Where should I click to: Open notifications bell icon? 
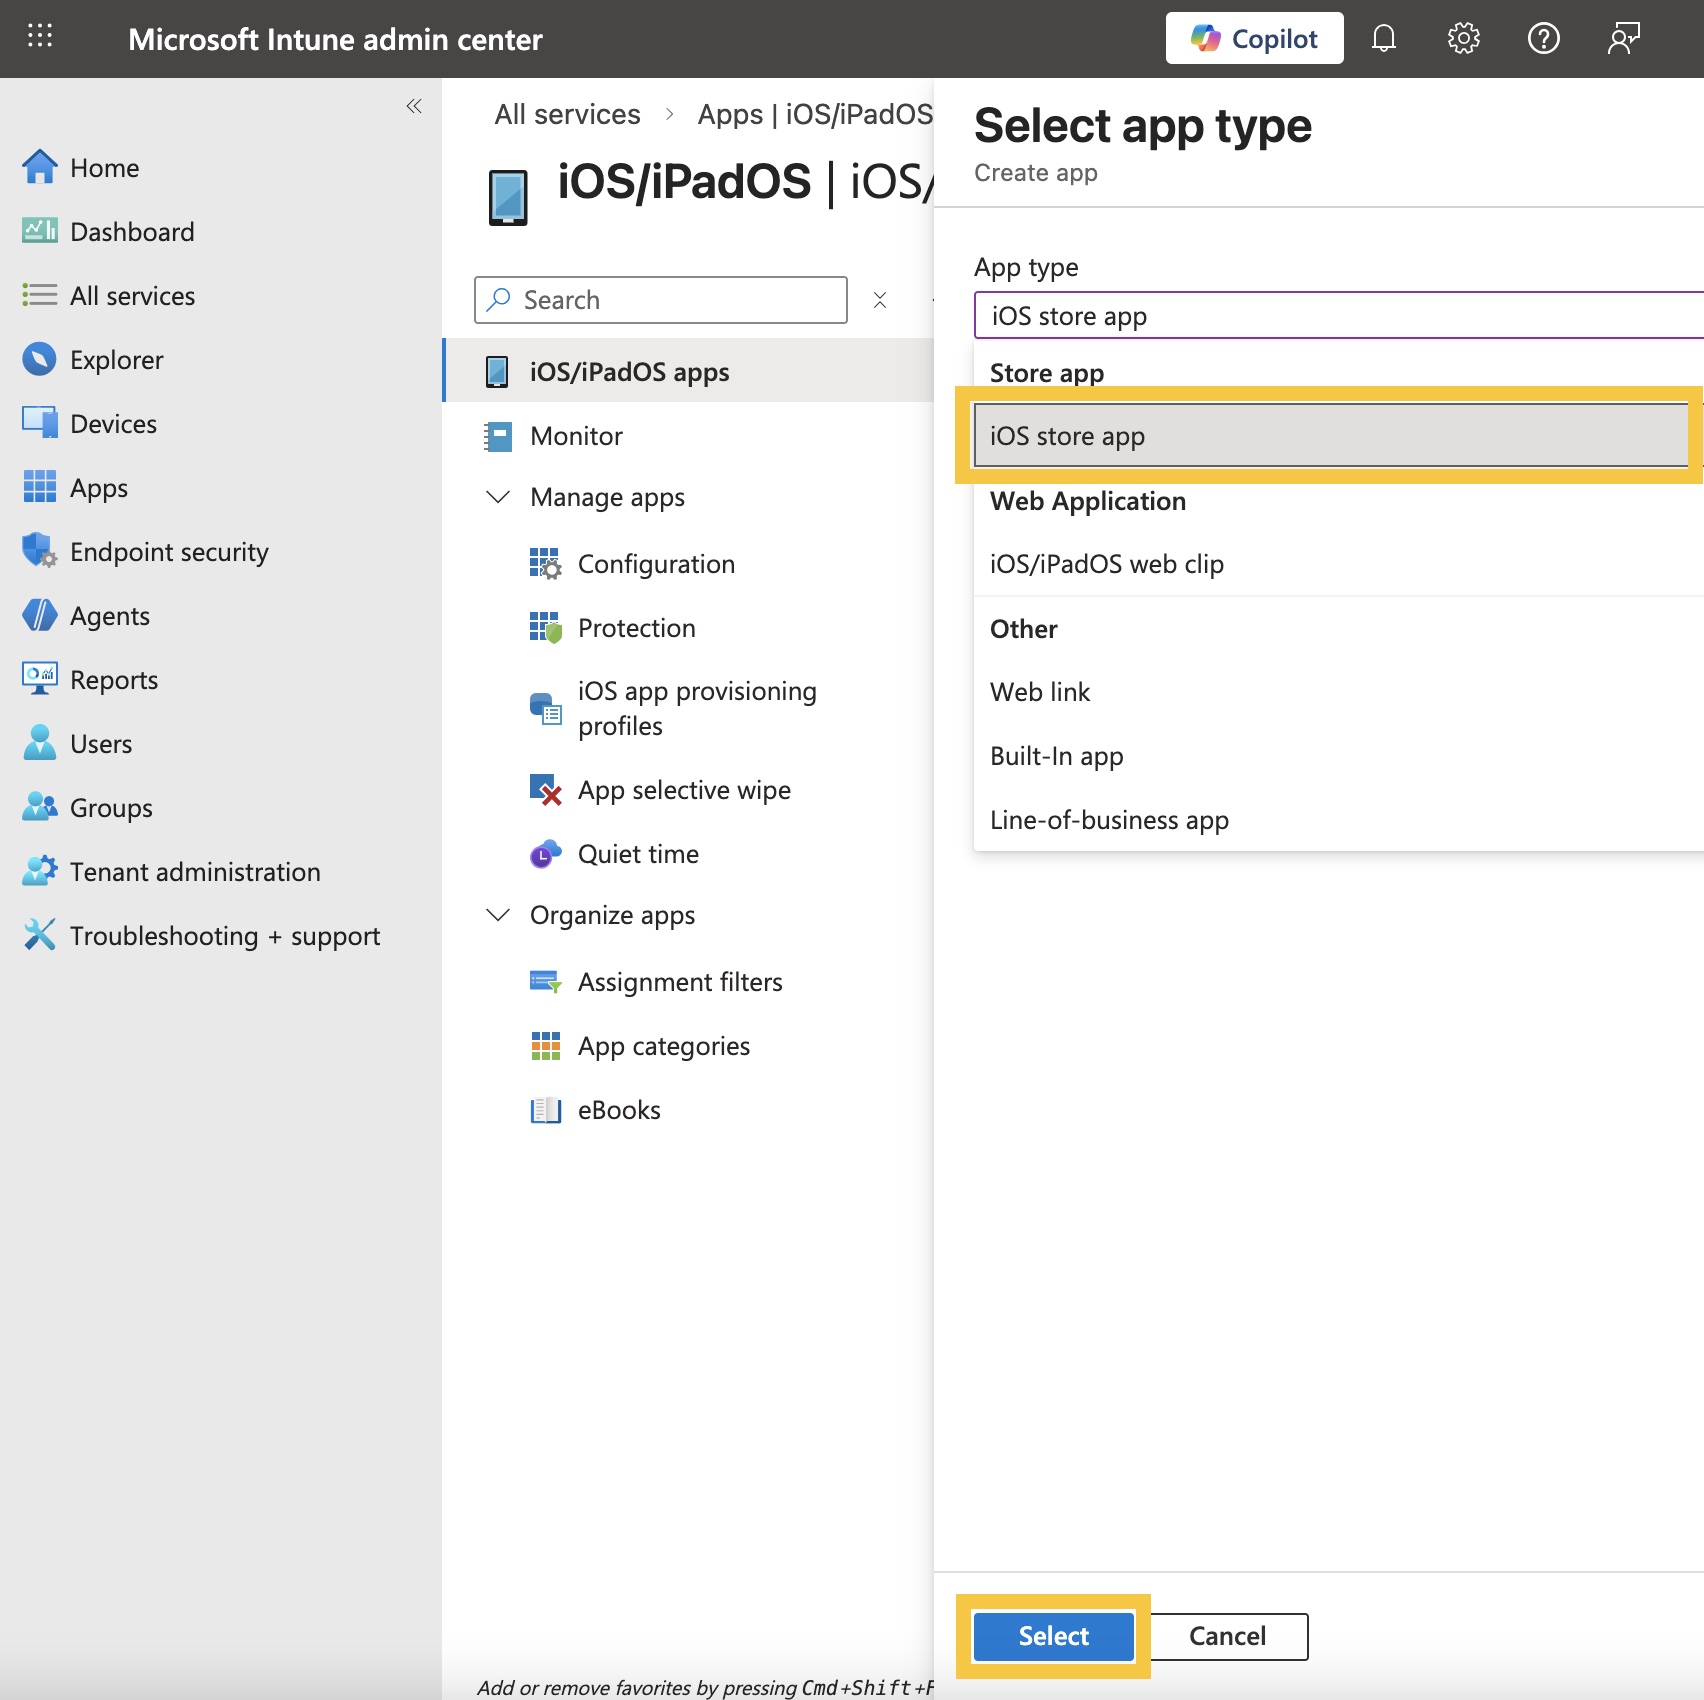(x=1383, y=39)
